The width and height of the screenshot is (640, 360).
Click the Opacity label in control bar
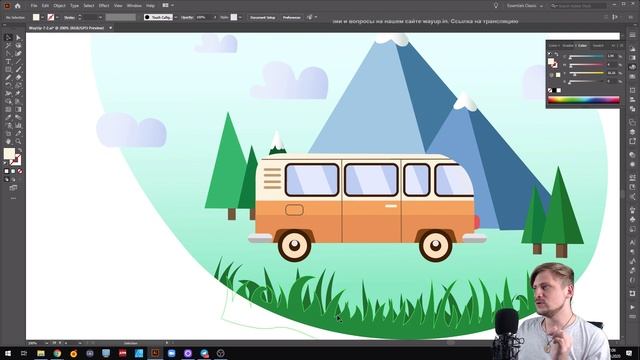click(187, 17)
